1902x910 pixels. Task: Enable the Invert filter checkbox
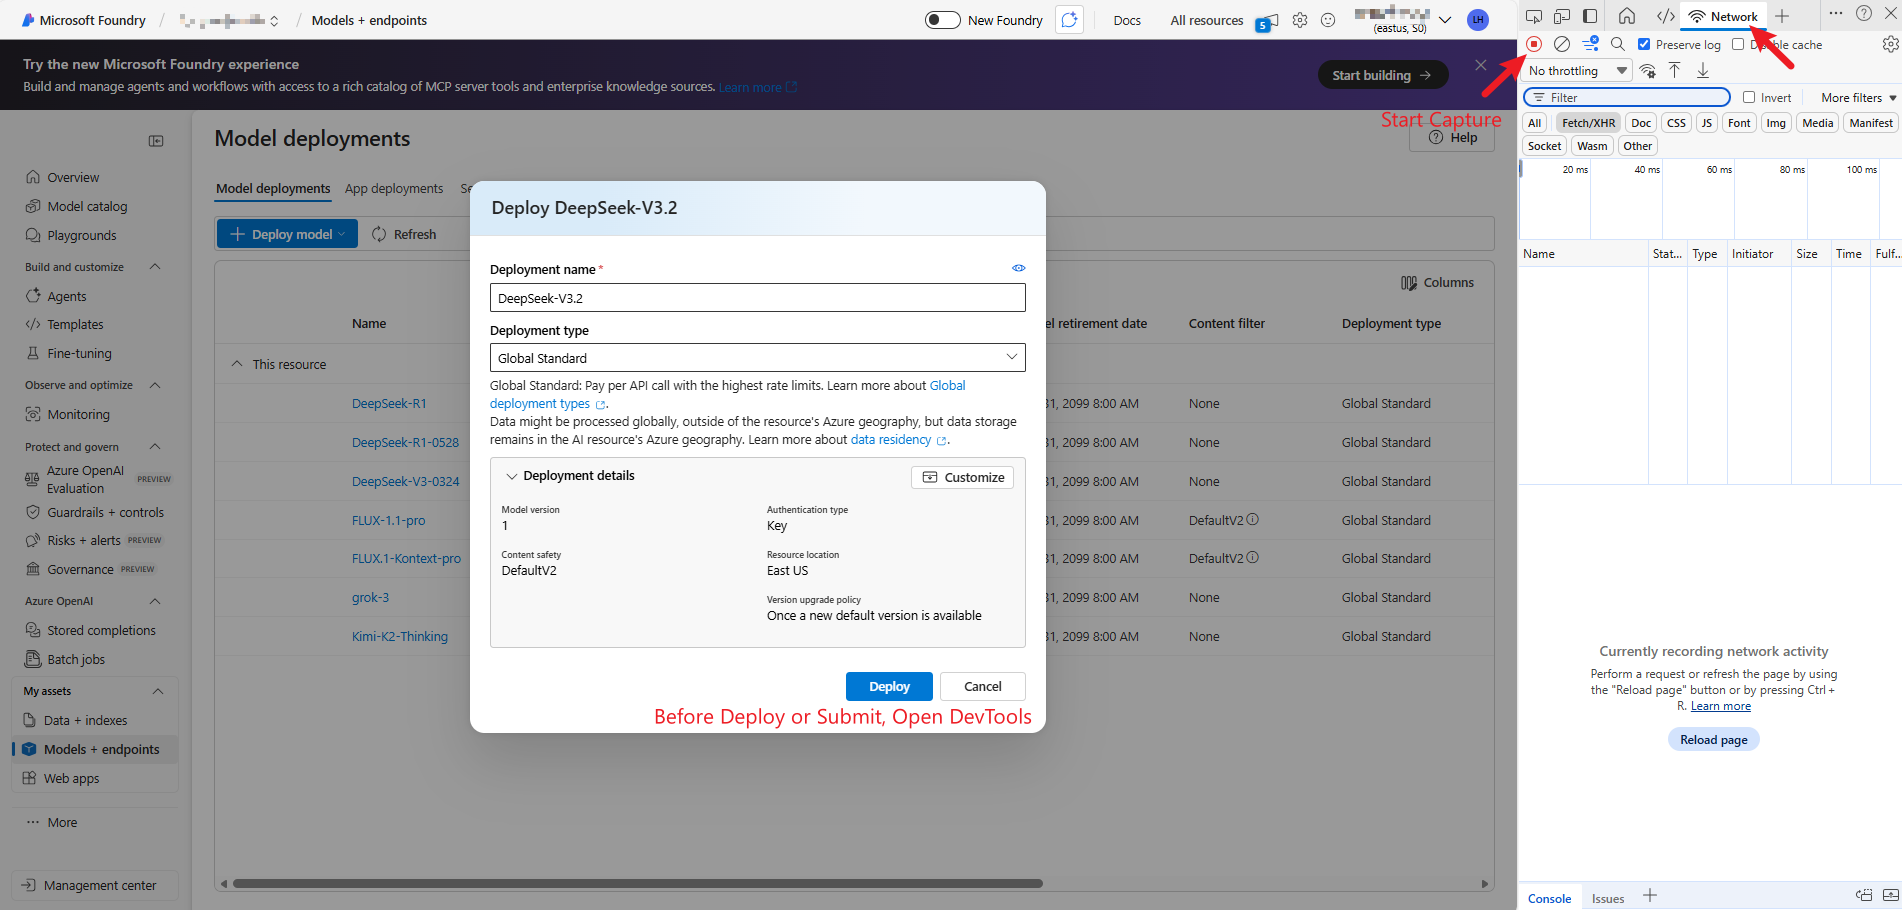coord(1751,97)
